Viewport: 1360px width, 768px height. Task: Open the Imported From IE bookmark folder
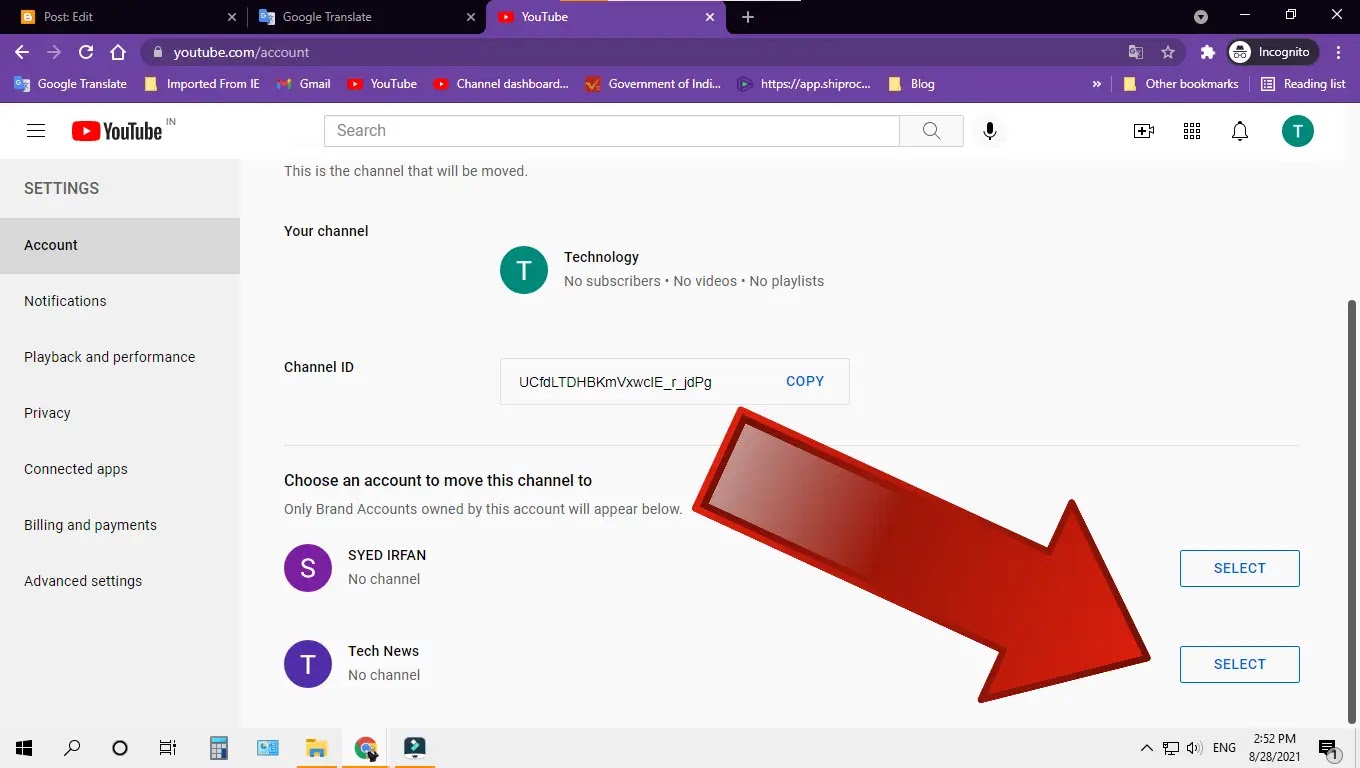[x=202, y=84]
